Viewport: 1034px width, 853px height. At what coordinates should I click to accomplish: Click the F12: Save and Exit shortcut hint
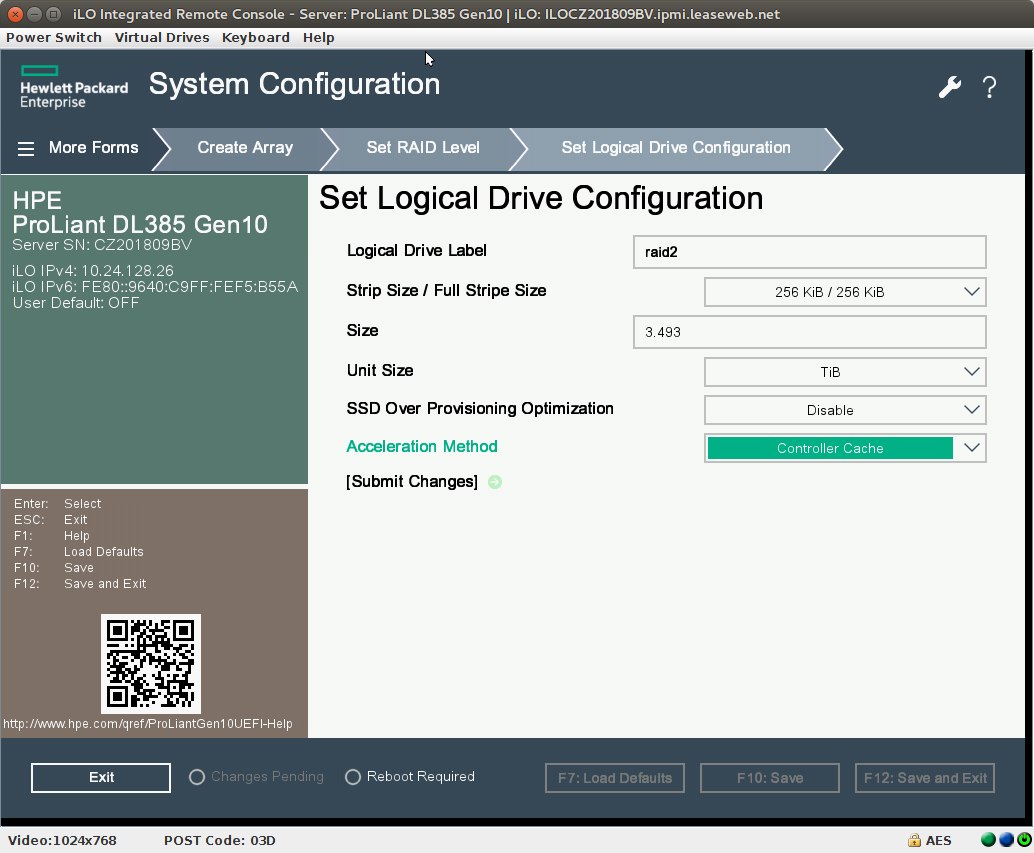click(x=80, y=584)
